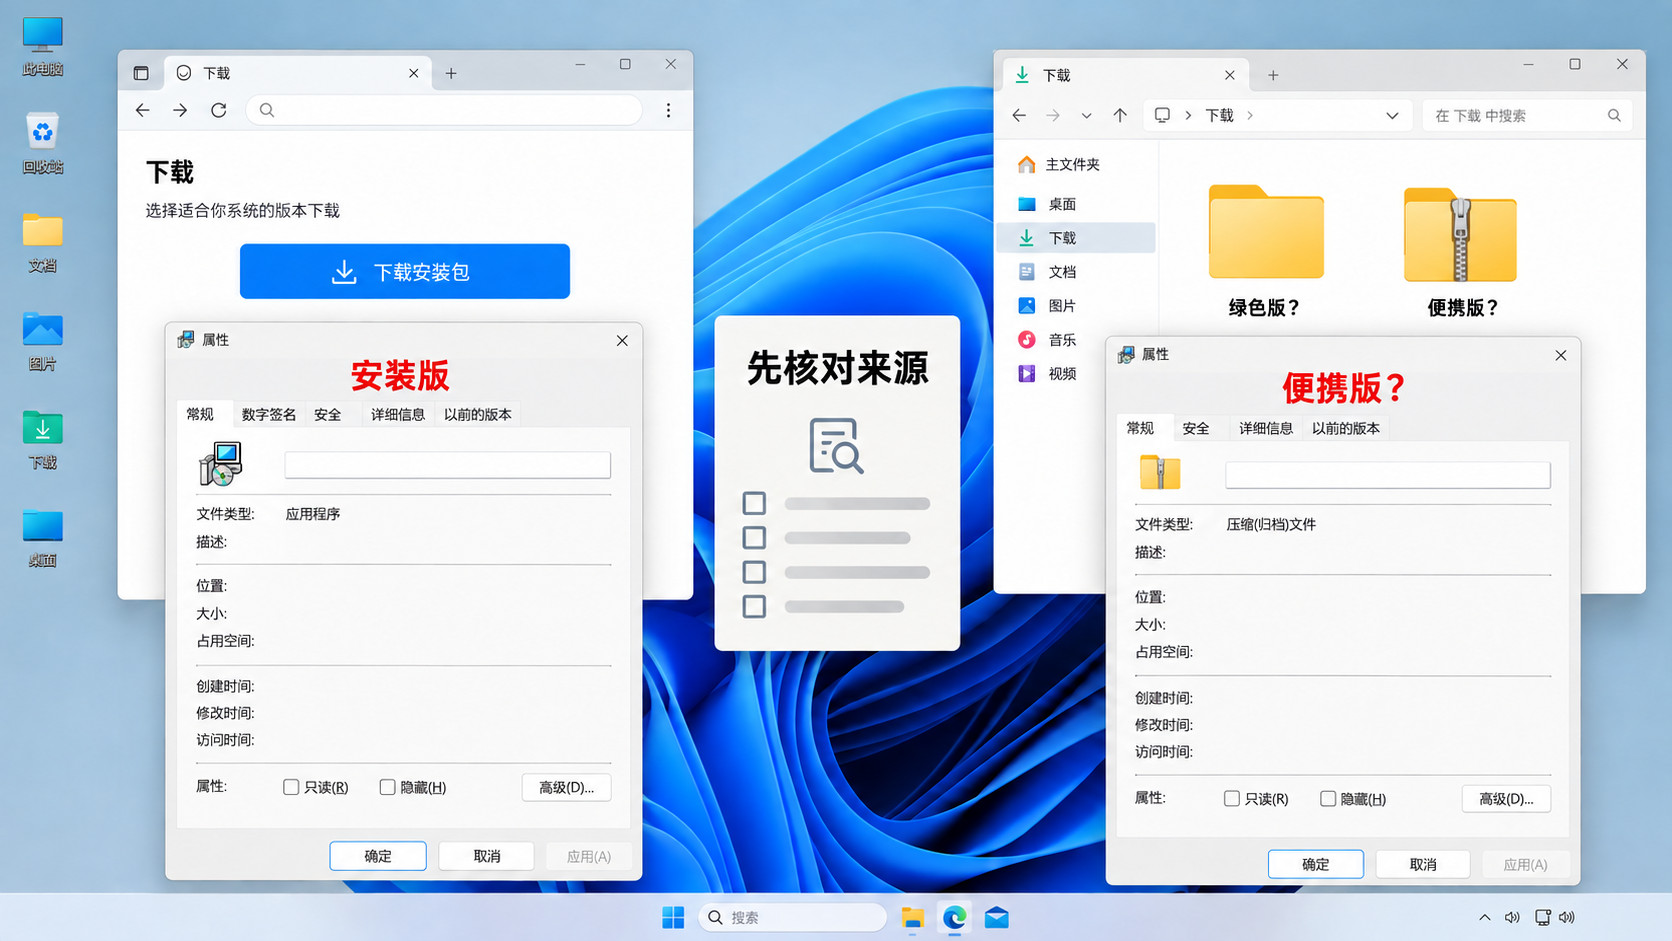Viewport: 1672px width, 941px height.
Task: Open 高级(D)... in 便携版 properties
Action: 1506,798
